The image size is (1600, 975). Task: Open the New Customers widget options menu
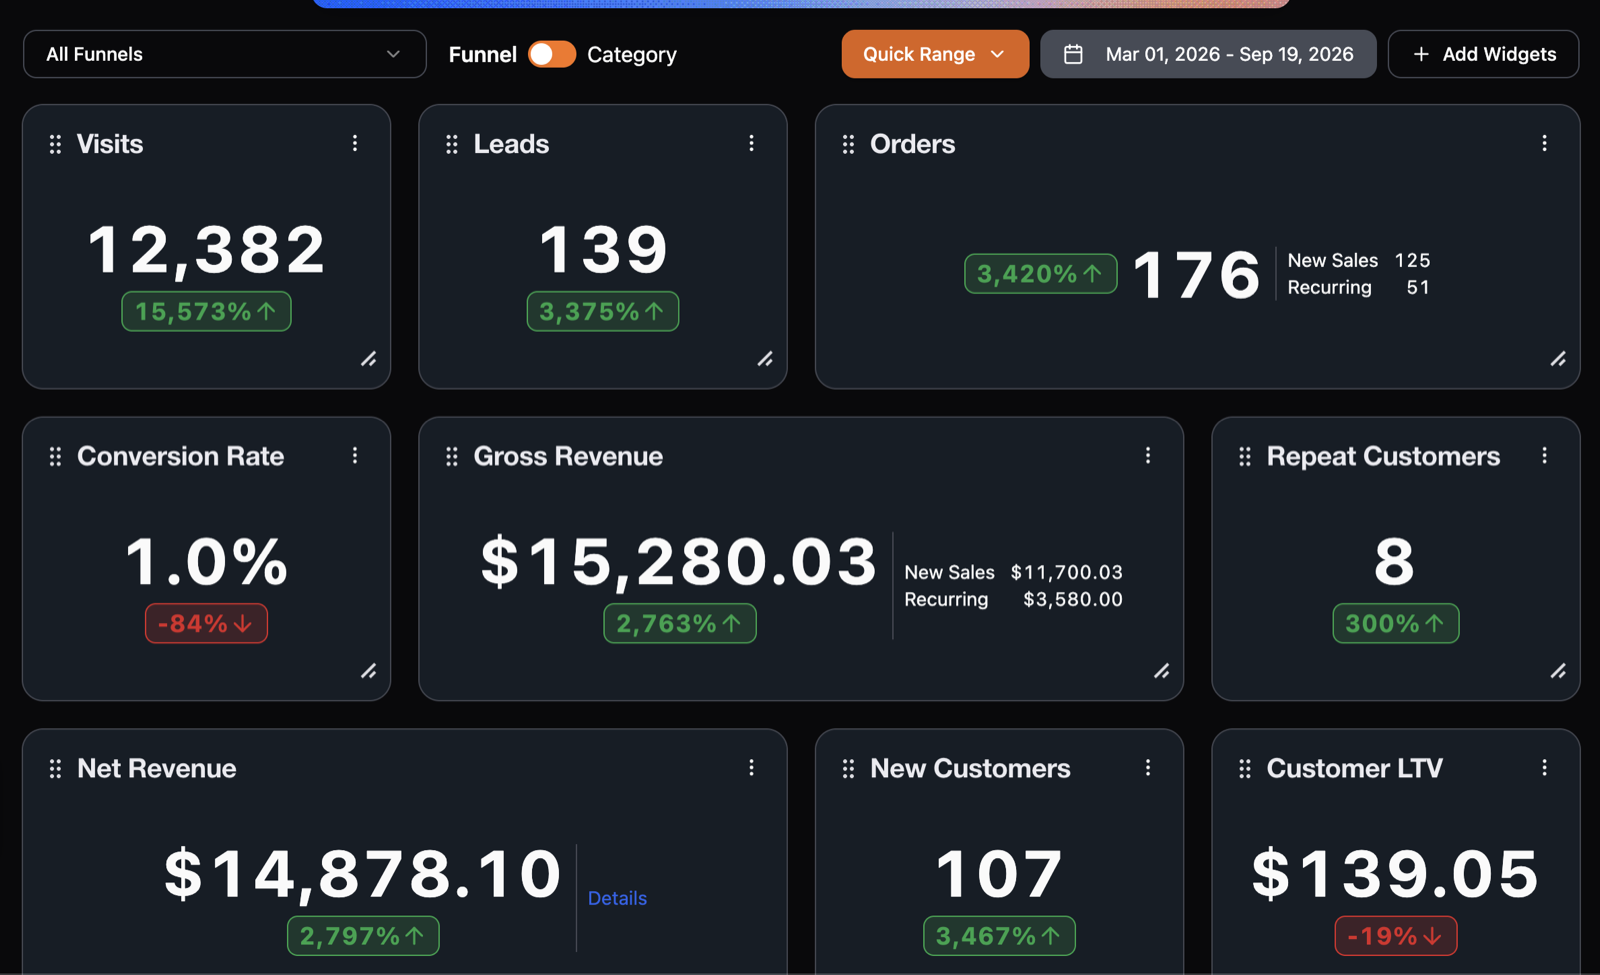[1148, 768]
